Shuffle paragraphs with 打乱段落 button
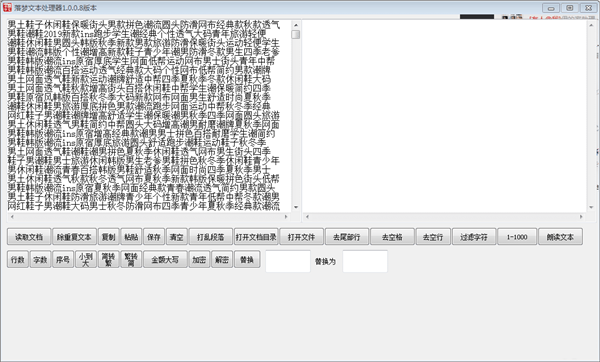This screenshot has height=362, width=600. pyautogui.click(x=210, y=237)
